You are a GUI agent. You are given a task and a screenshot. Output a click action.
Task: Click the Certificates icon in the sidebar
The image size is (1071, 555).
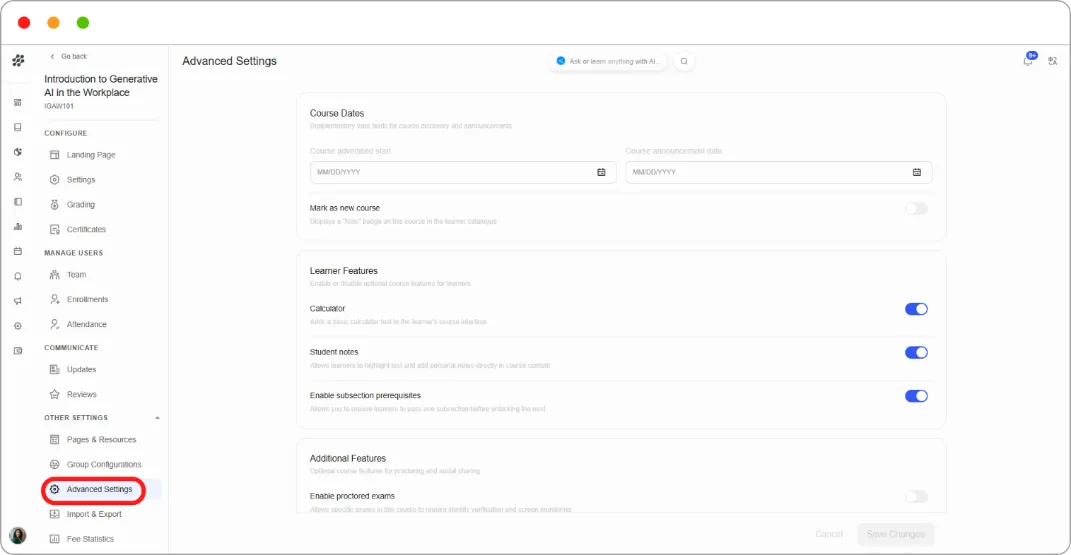click(x=55, y=229)
